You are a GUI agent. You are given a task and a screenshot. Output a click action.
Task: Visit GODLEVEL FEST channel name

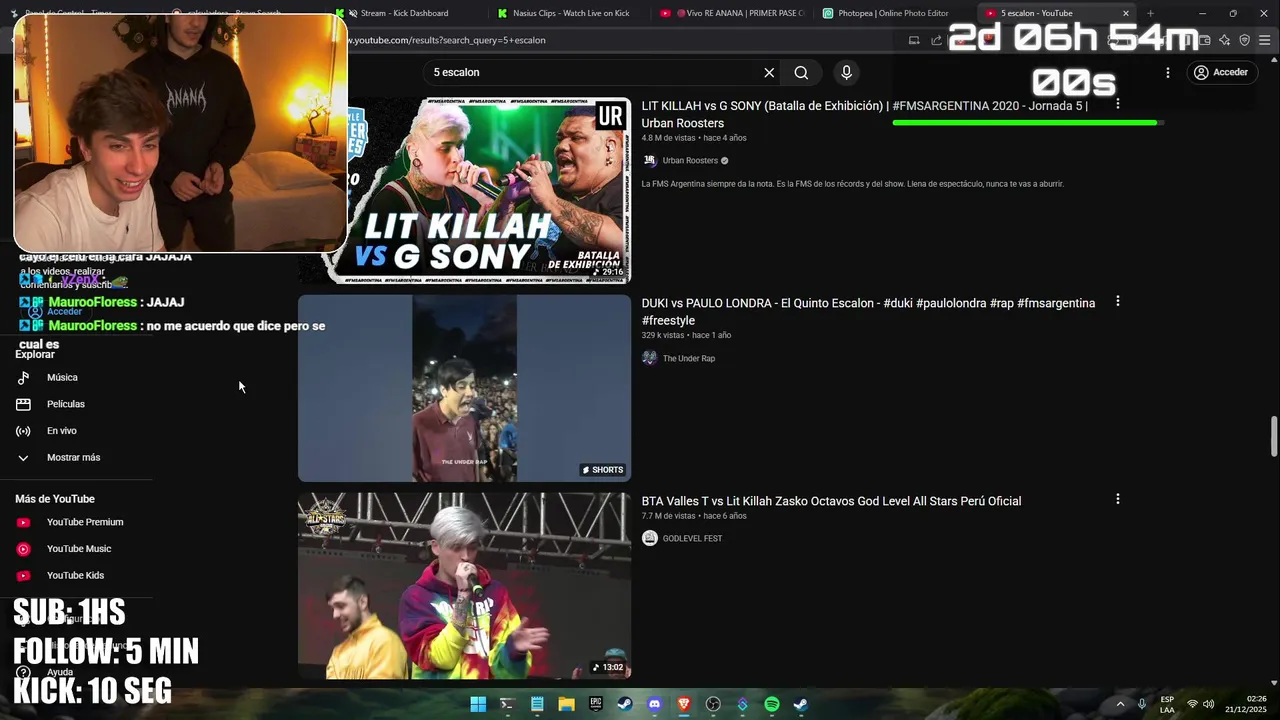[x=692, y=538]
